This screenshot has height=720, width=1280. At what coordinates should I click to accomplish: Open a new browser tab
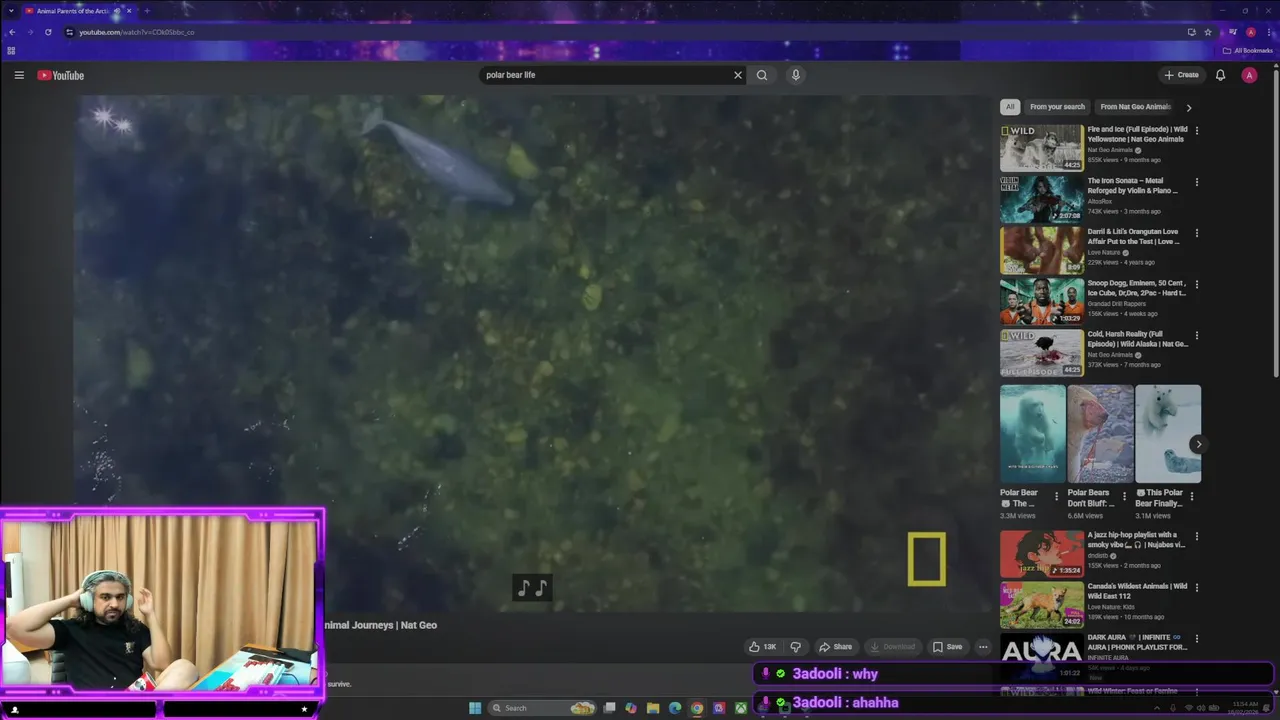[x=146, y=11]
